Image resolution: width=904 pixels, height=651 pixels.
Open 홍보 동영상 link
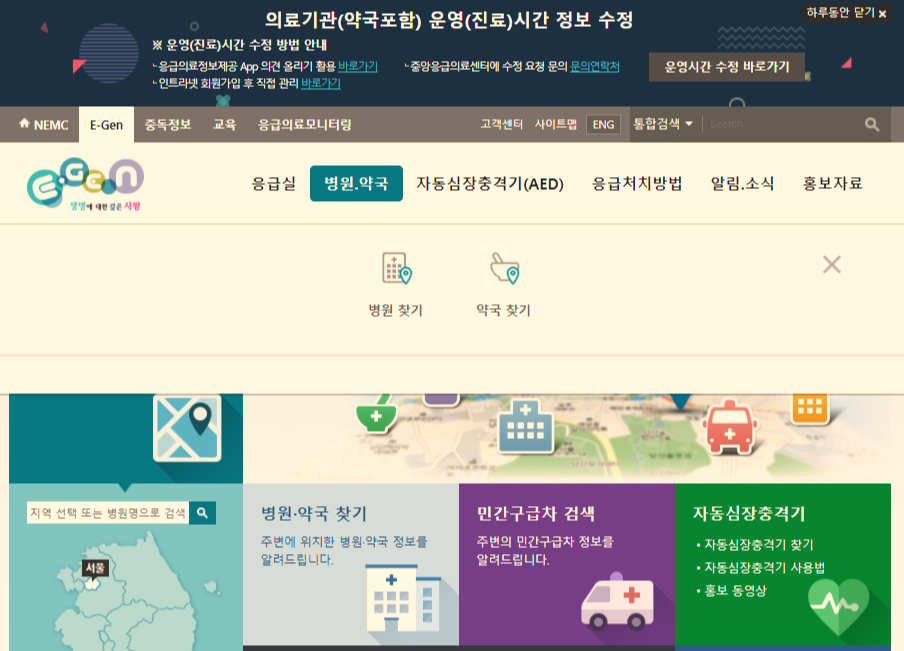[x=735, y=590]
